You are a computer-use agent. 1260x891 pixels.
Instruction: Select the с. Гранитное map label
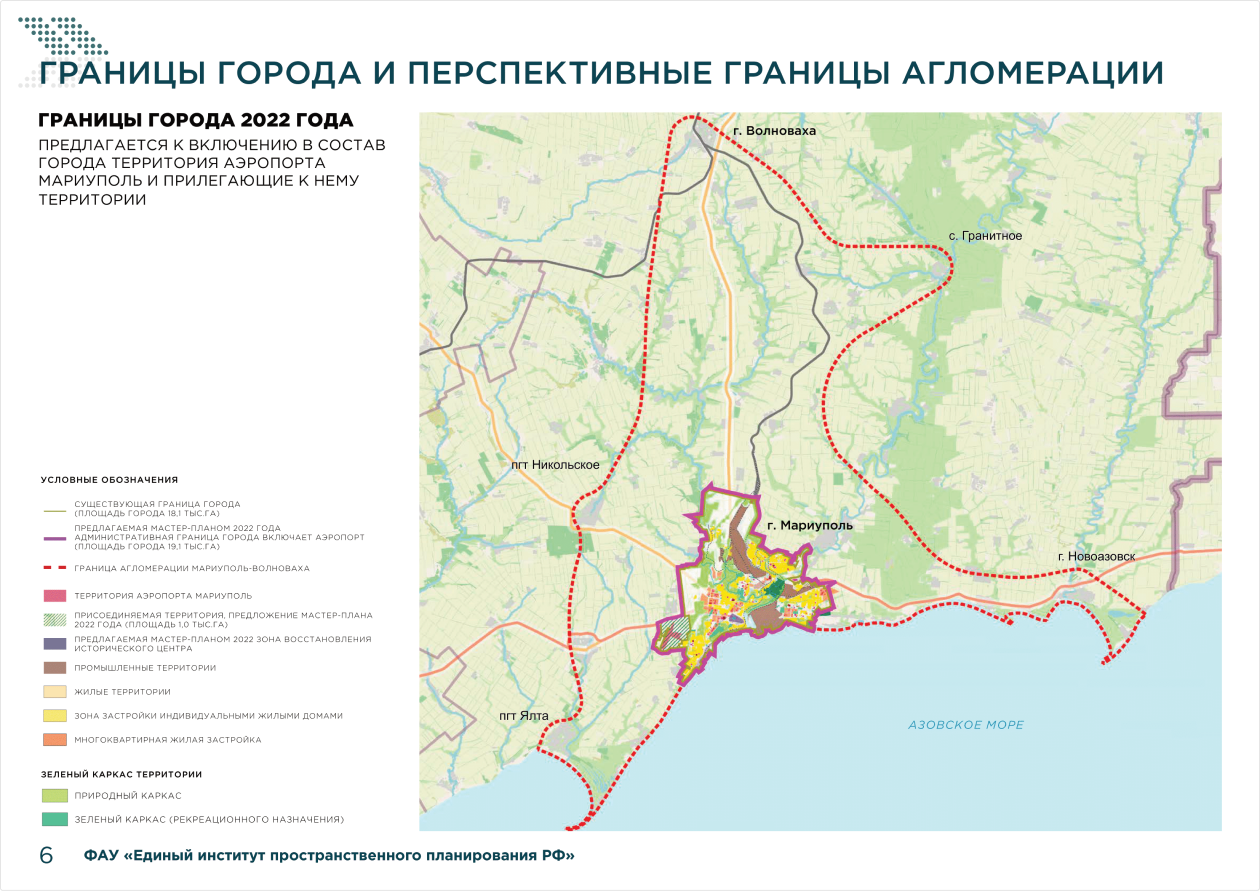[x=985, y=236]
